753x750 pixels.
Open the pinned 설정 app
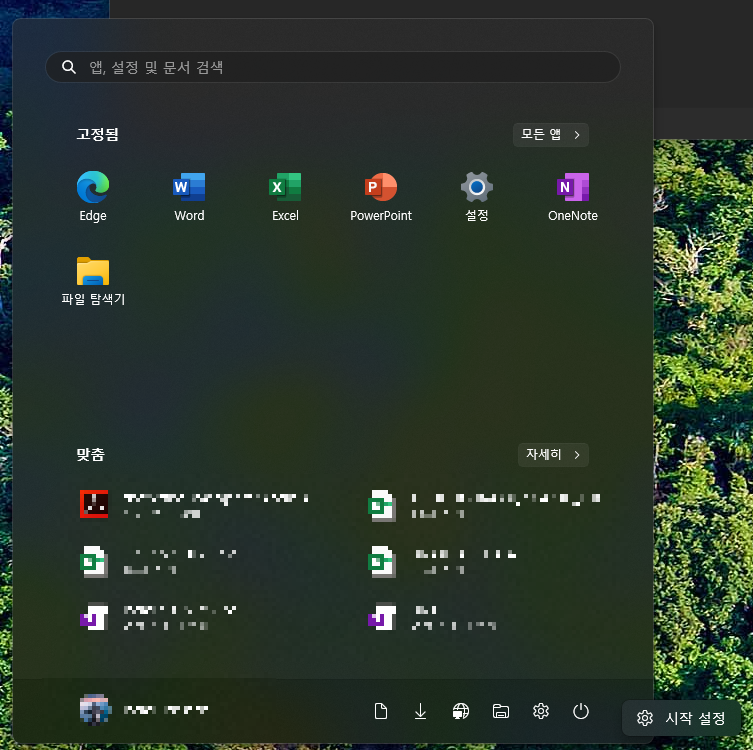click(477, 196)
